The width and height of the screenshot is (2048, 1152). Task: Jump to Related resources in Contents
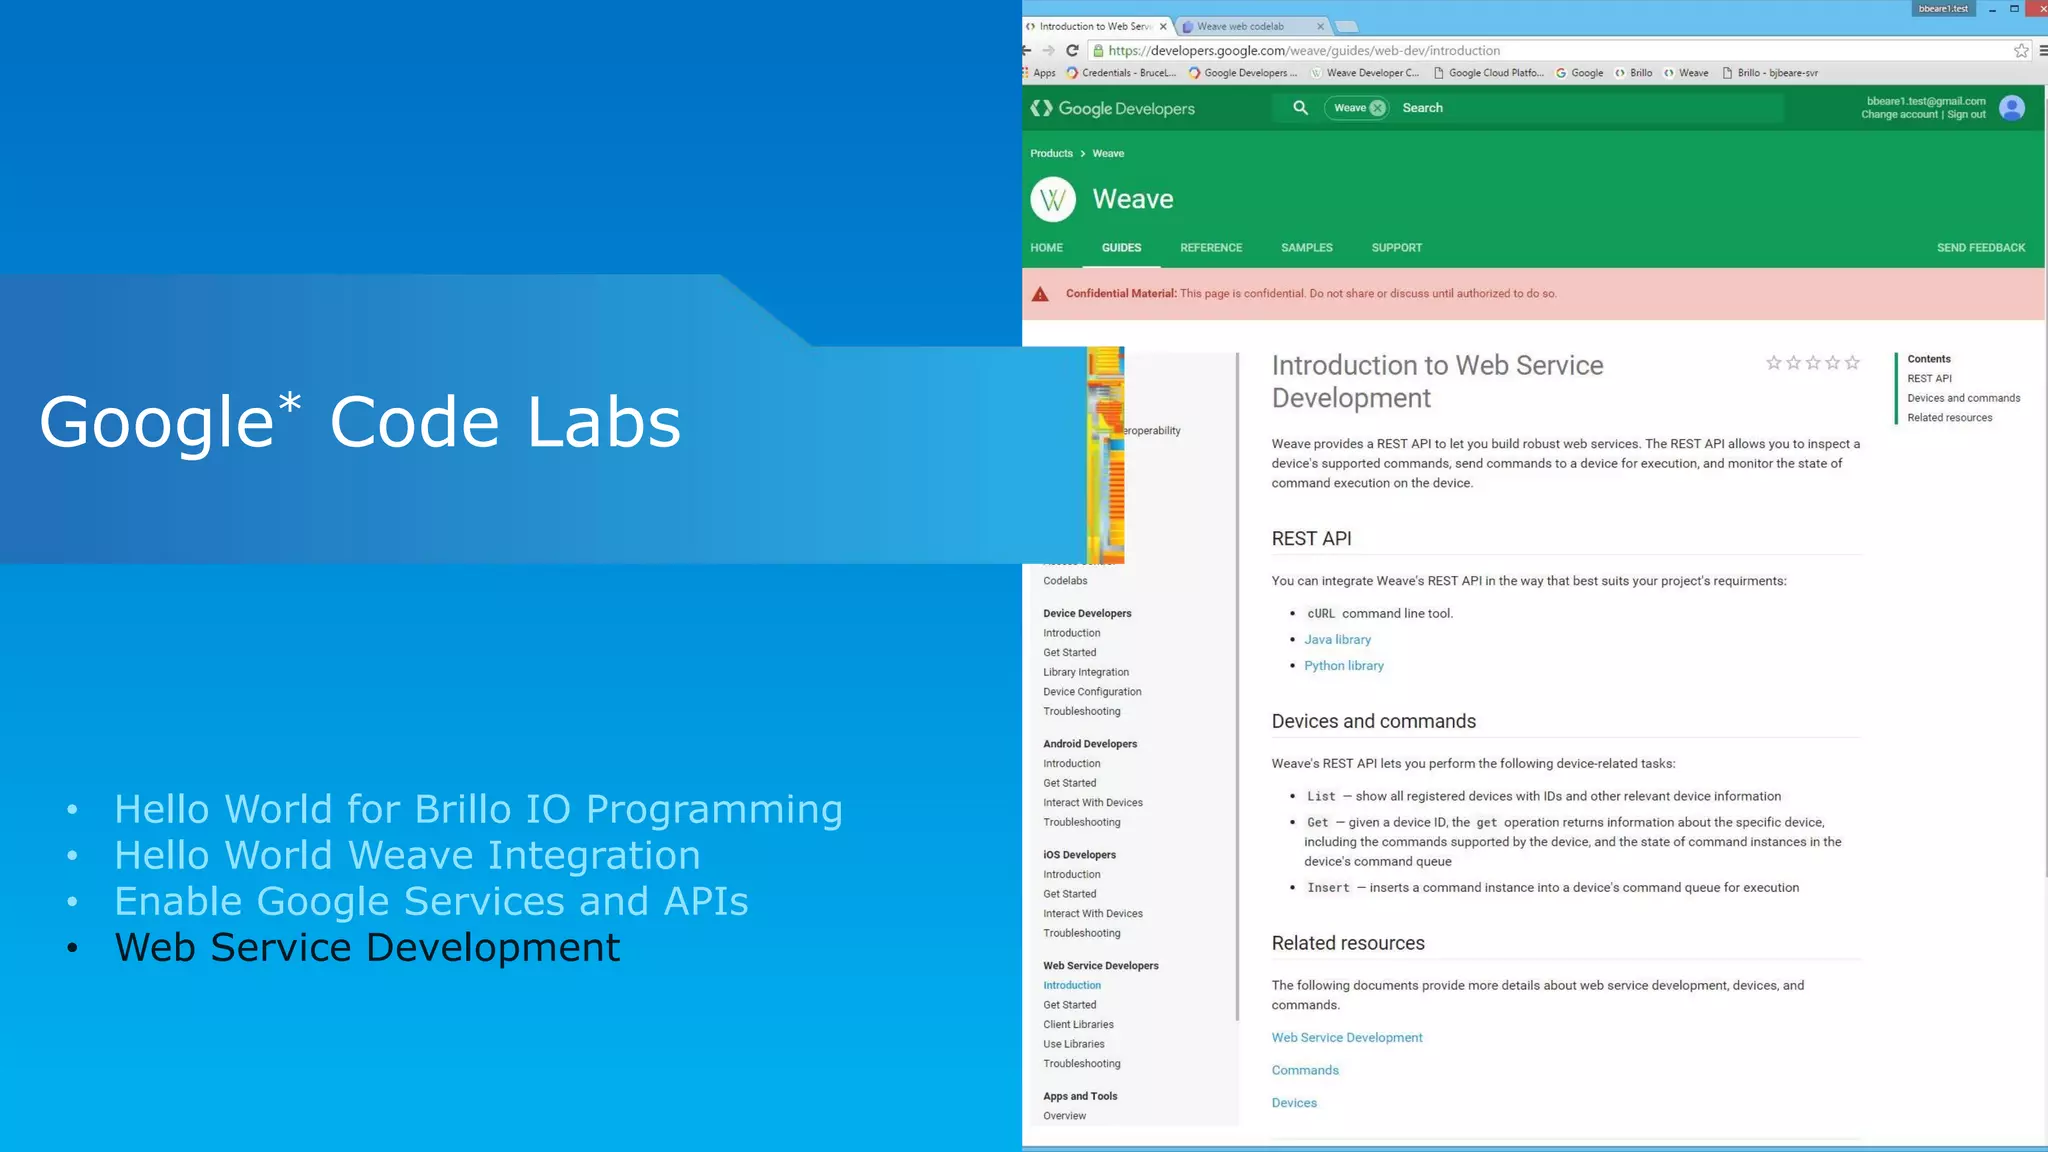(x=1949, y=418)
